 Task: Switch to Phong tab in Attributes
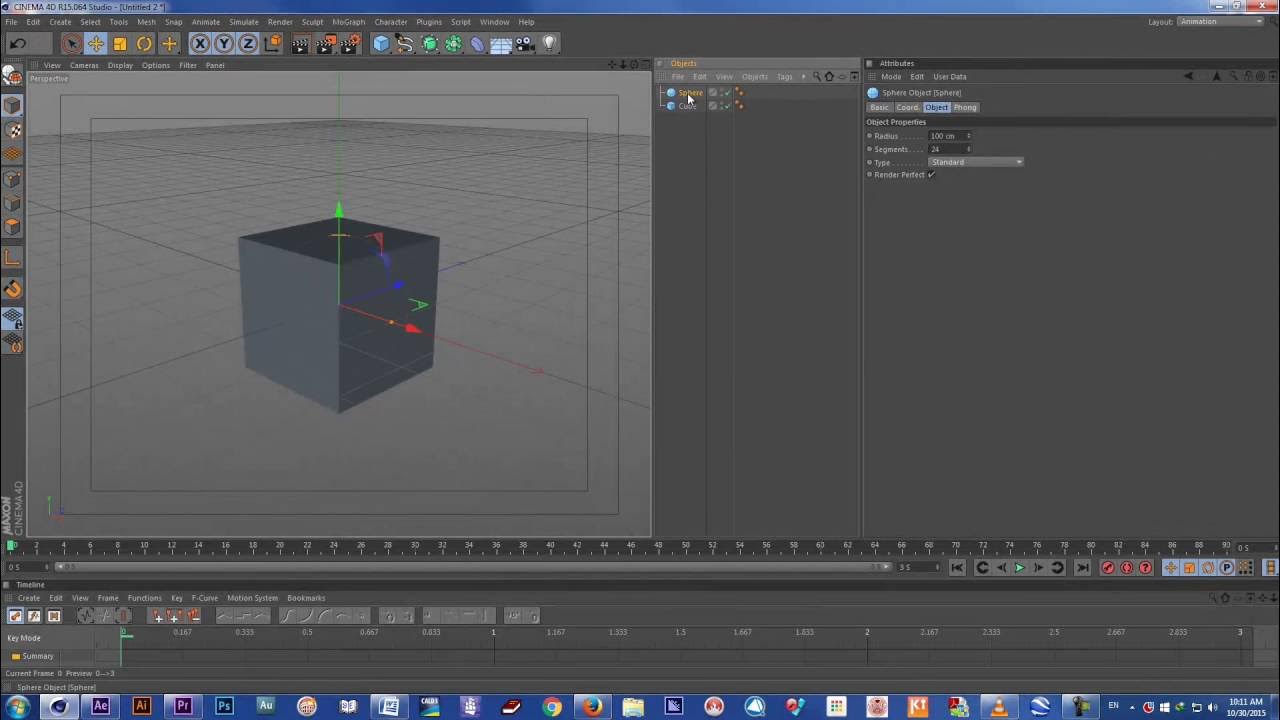click(965, 107)
